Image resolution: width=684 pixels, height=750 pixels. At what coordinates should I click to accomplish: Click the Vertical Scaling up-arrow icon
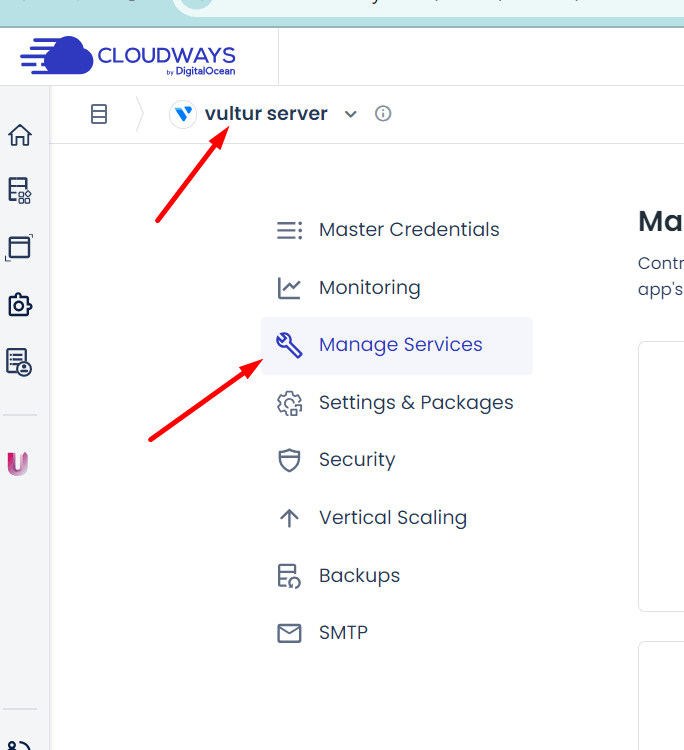click(x=289, y=518)
